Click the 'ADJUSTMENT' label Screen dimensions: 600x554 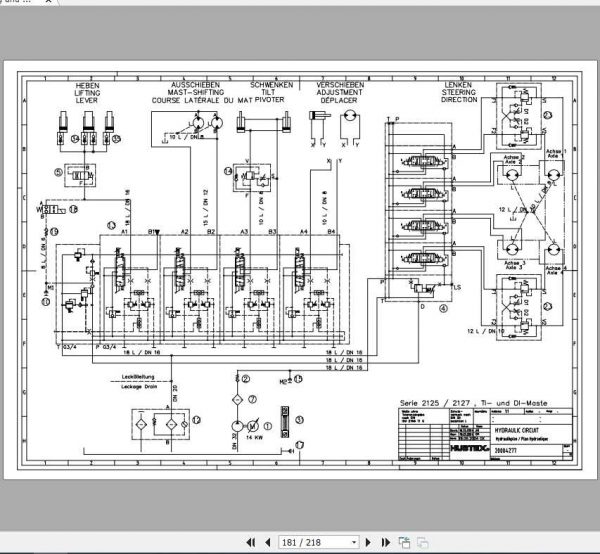[339, 93]
